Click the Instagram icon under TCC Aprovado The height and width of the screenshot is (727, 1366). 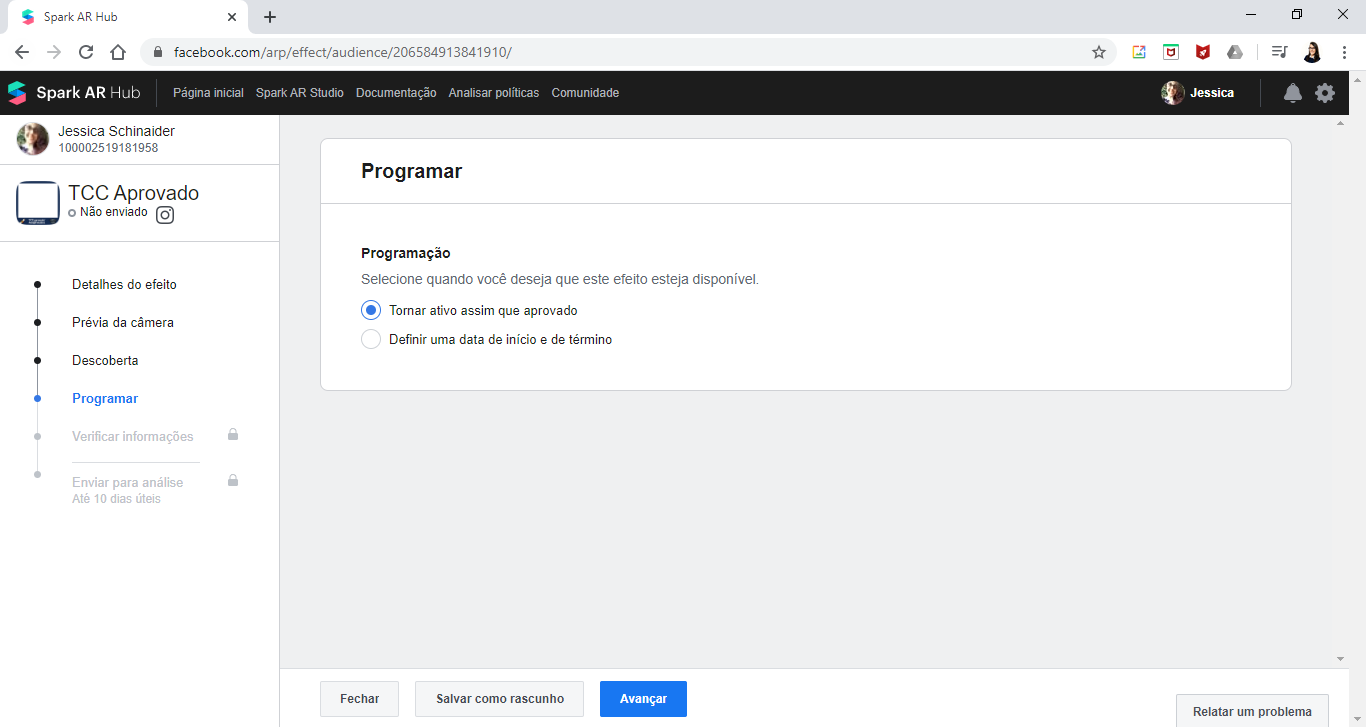[x=165, y=214]
